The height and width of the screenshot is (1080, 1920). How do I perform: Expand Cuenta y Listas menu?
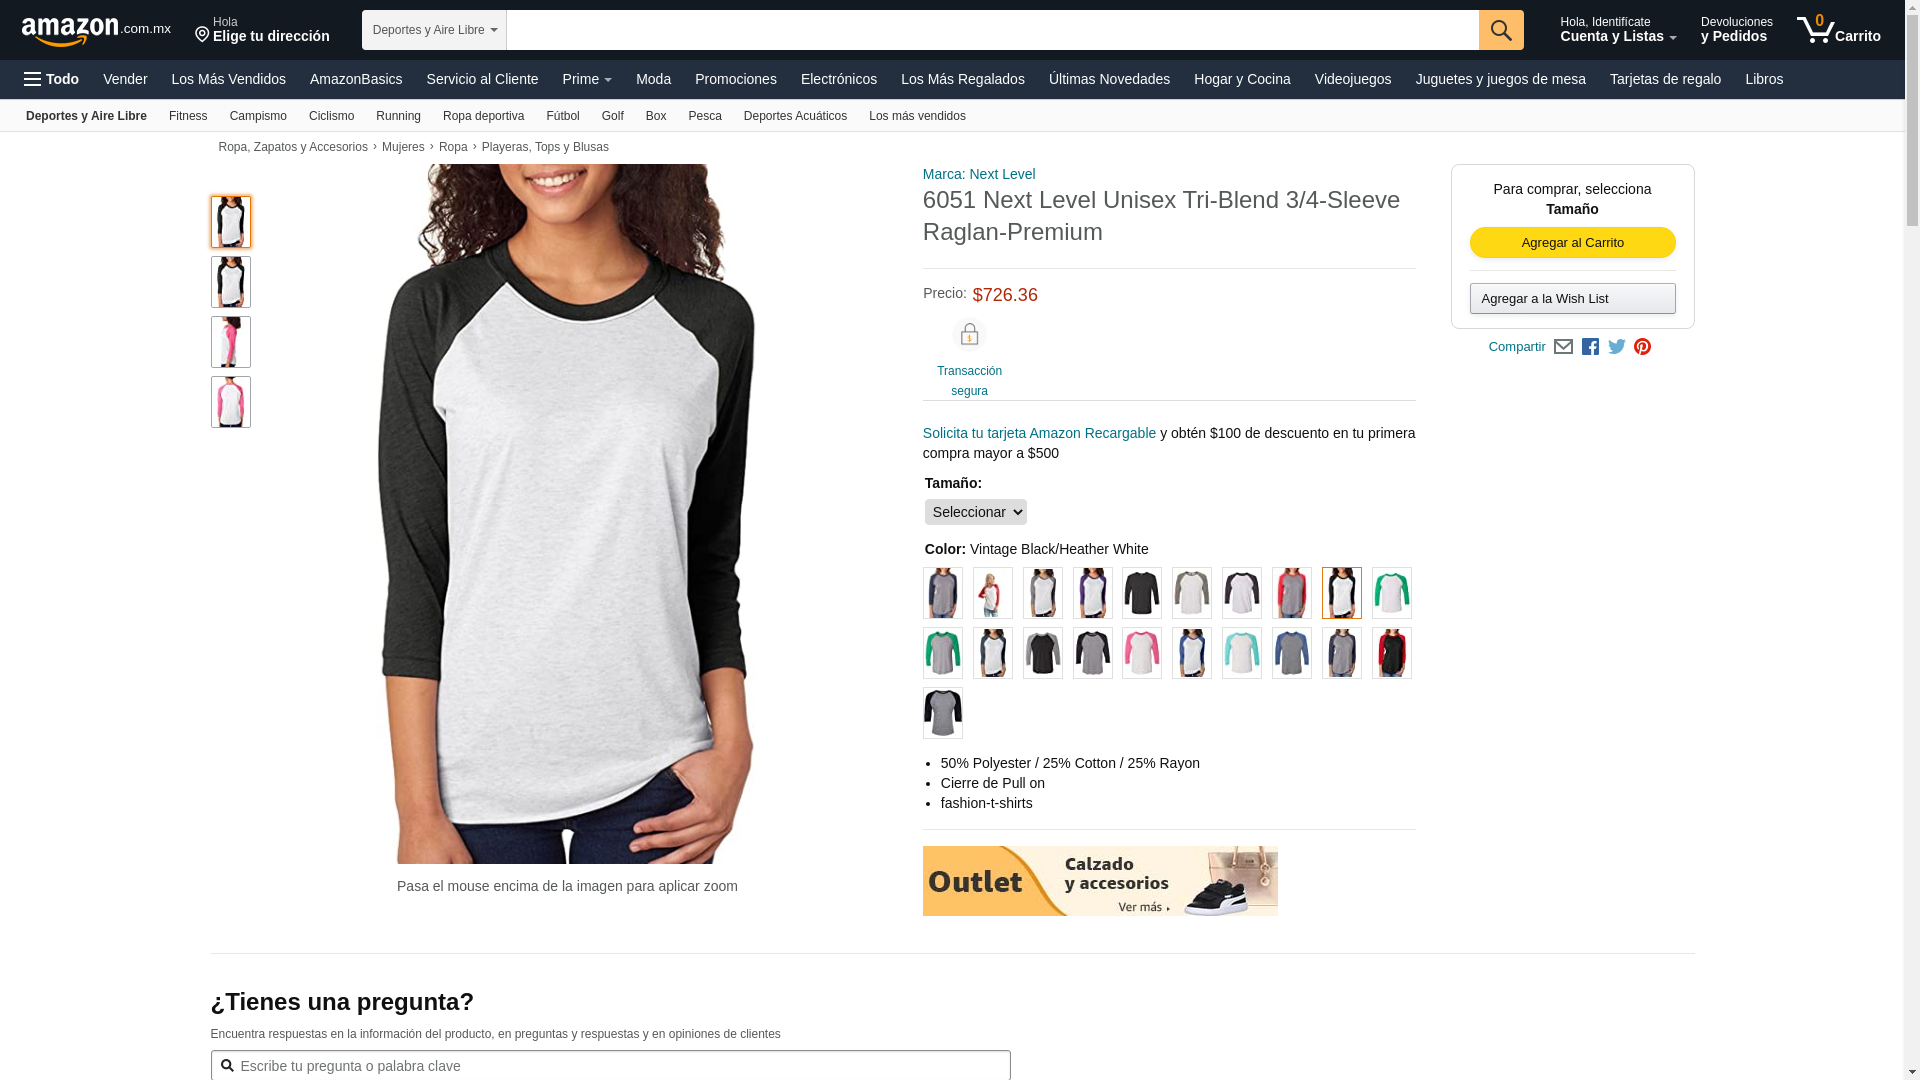click(x=1618, y=30)
